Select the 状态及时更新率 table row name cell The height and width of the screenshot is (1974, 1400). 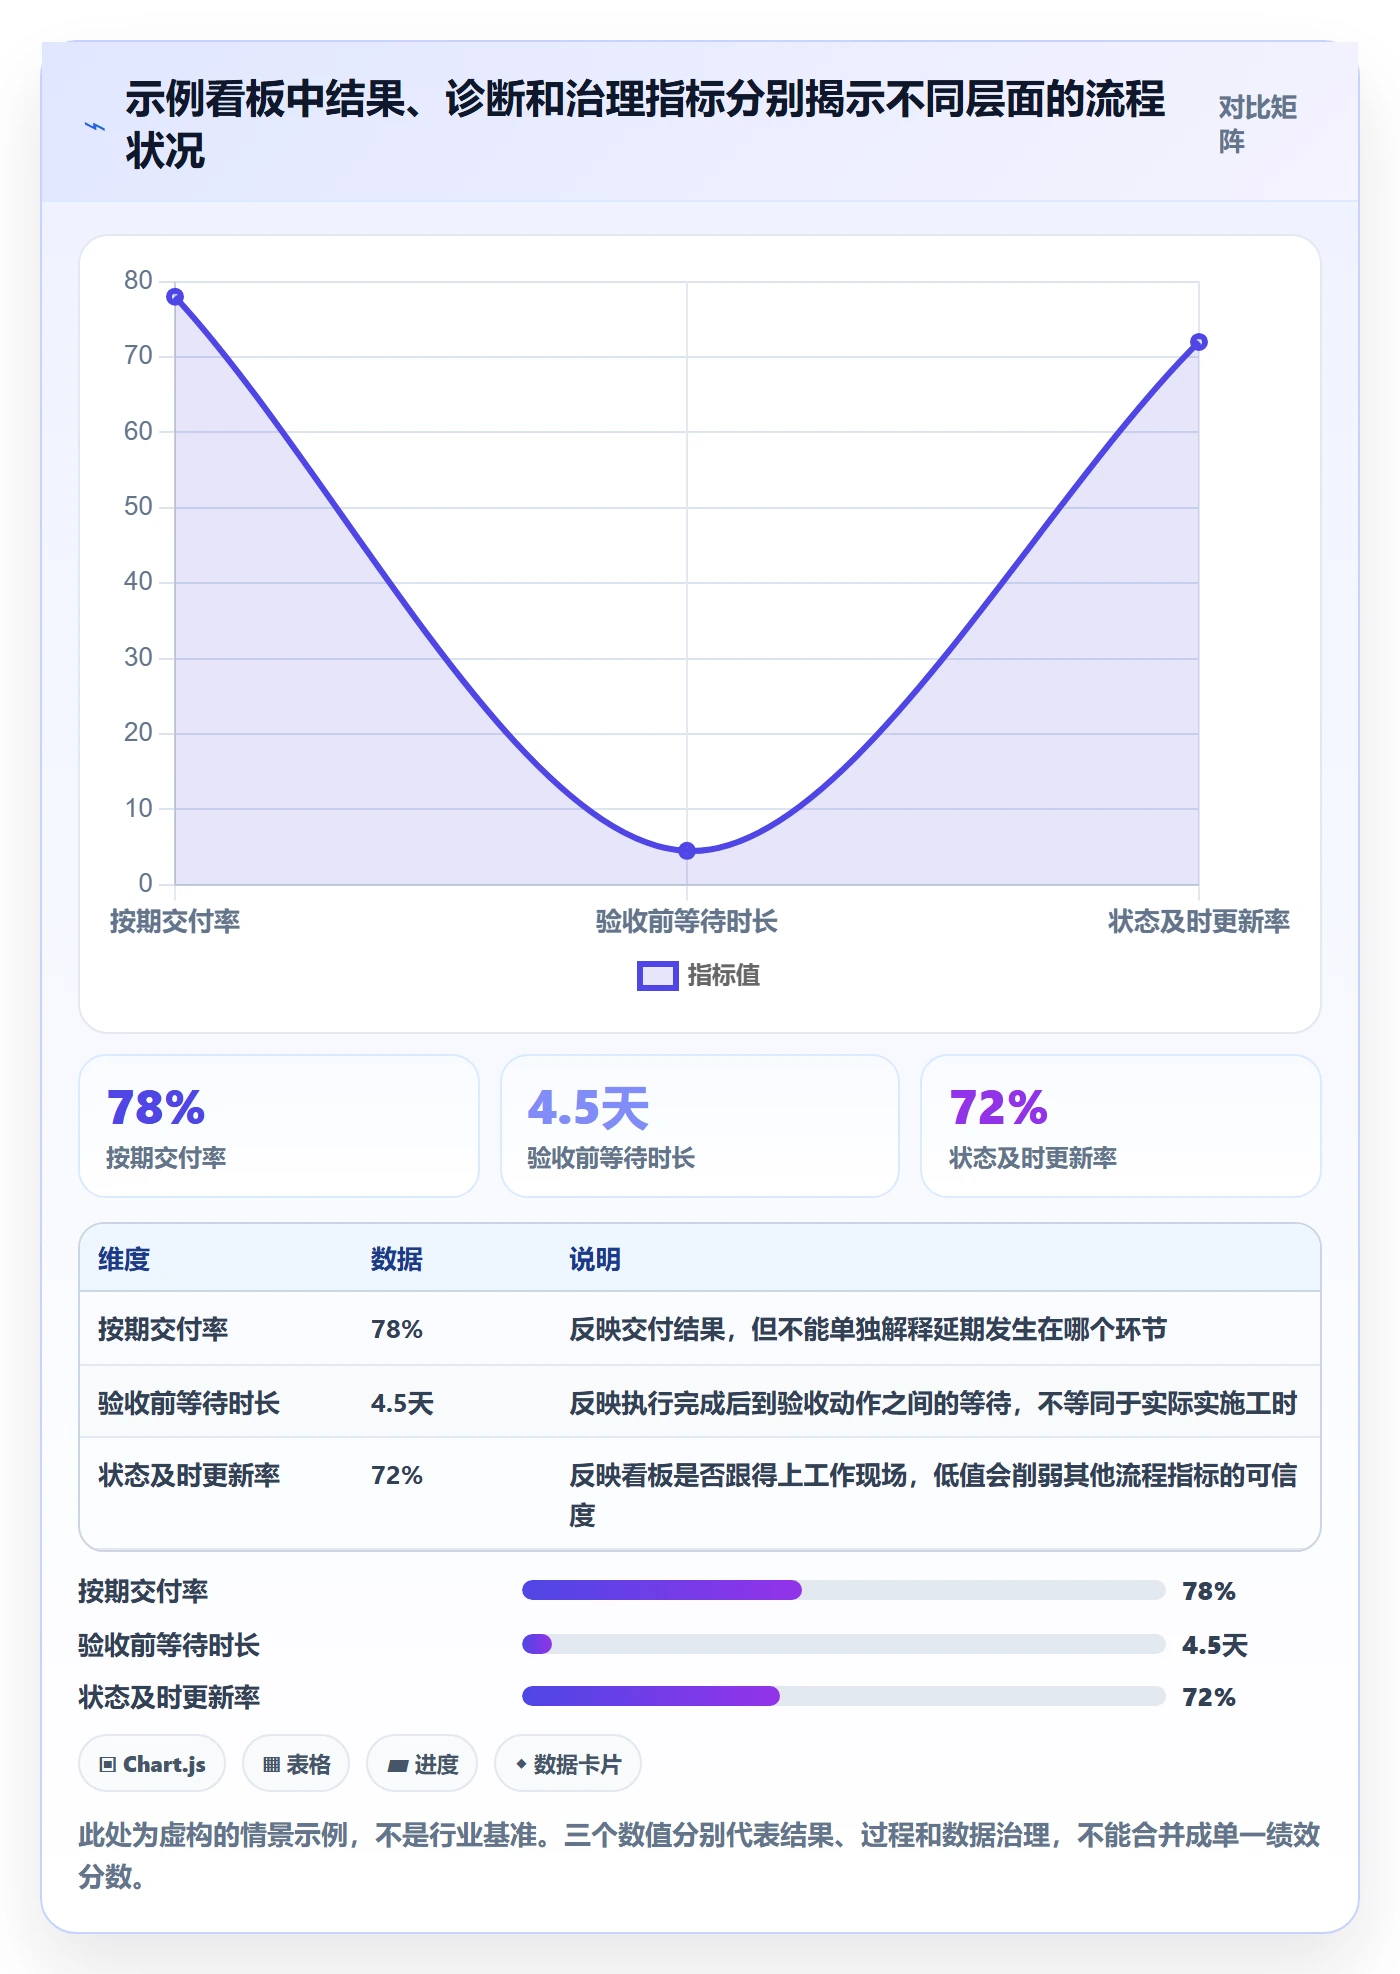(x=189, y=1475)
